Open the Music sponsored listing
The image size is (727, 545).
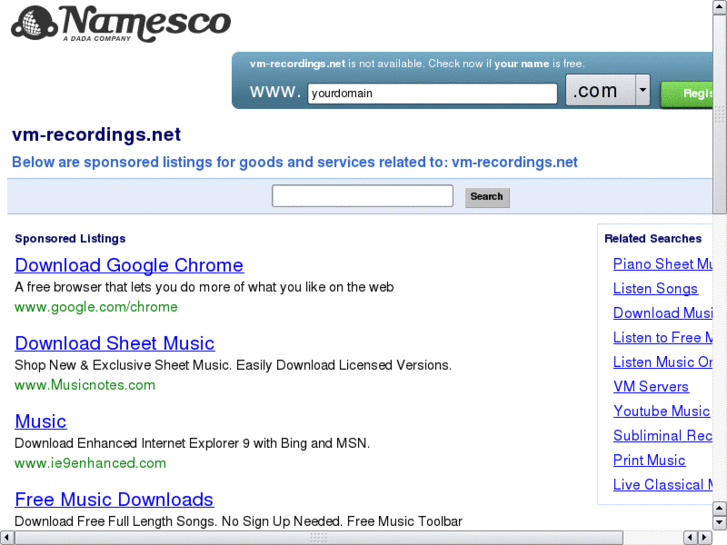point(41,421)
